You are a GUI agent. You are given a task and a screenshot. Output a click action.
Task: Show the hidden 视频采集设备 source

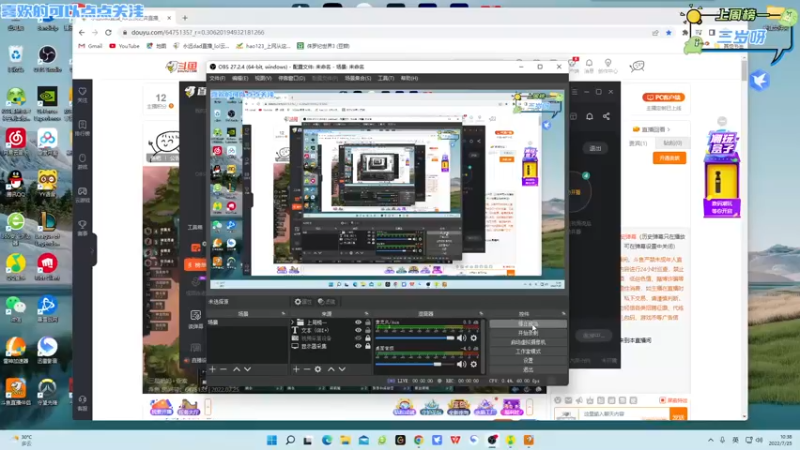click(x=358, y=338)
